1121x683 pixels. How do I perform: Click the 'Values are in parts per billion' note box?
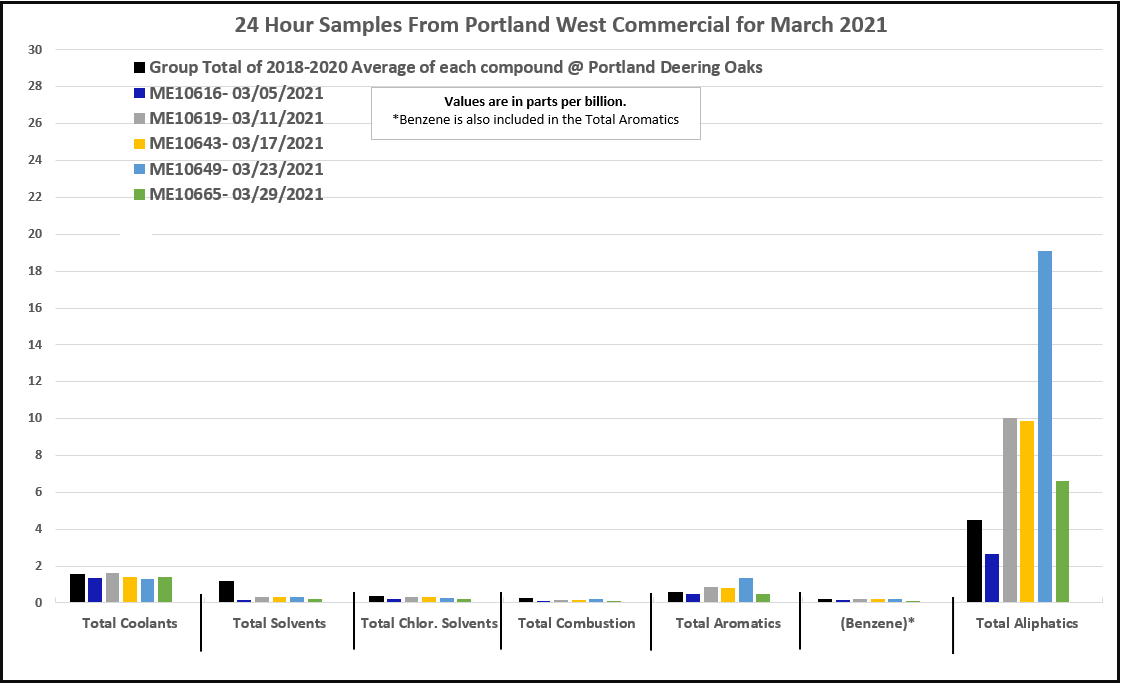coord(535,112)
